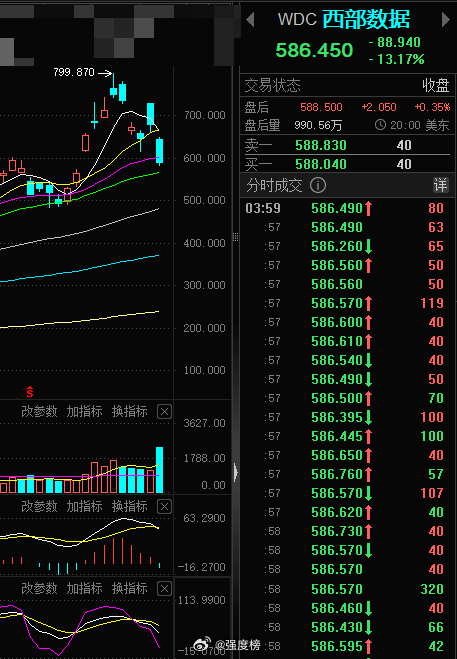Click the 113.9900 KDJ axis label
457x659 pixels.
(202, 600)
